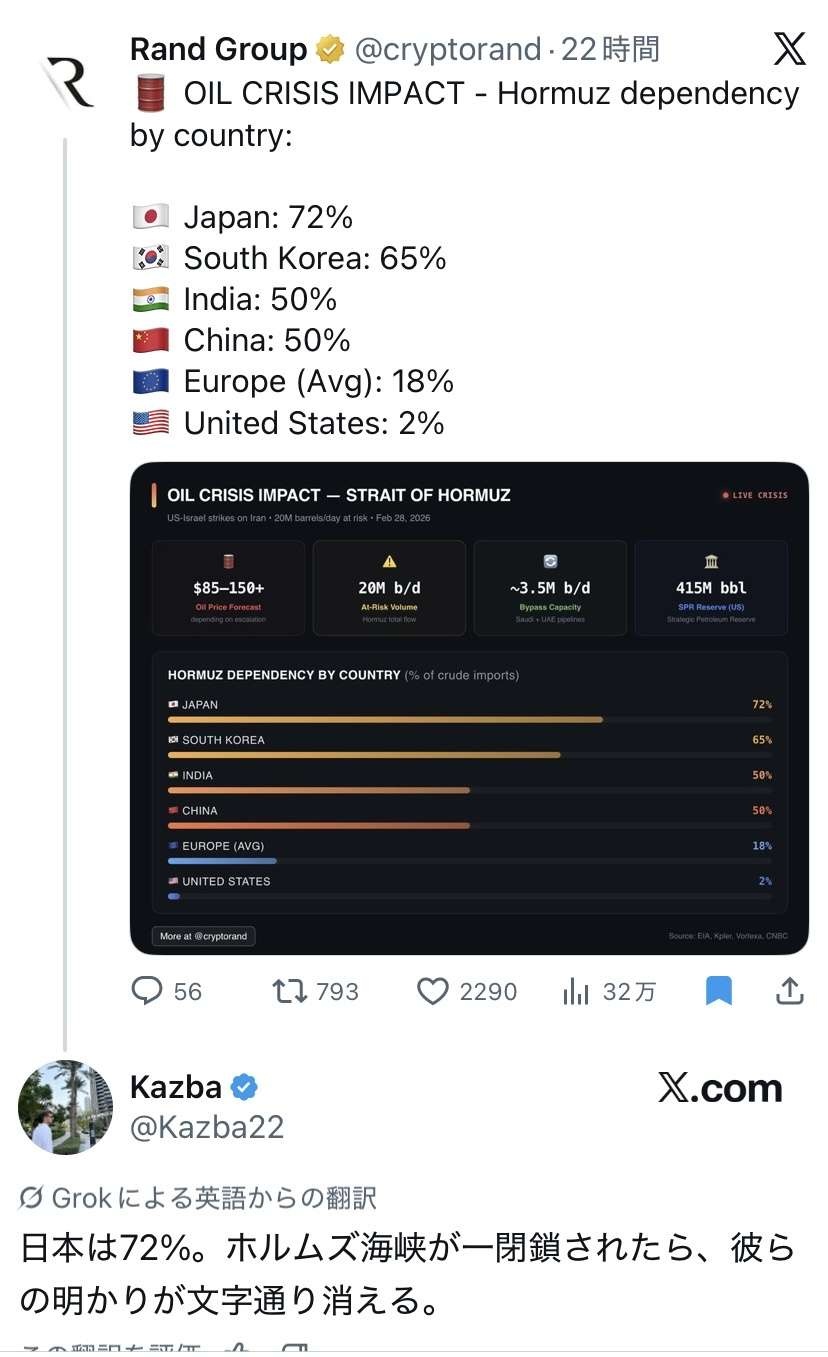This screenshot has height=1357, width=828.
Task: Tap the X logo at top right
Action: point(789,48)
